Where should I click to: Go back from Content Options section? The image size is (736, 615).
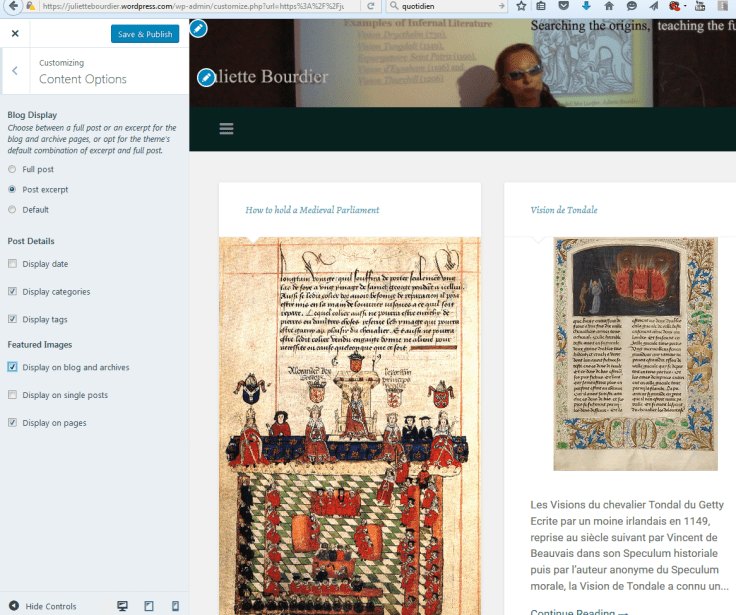(x=15, y=70)
